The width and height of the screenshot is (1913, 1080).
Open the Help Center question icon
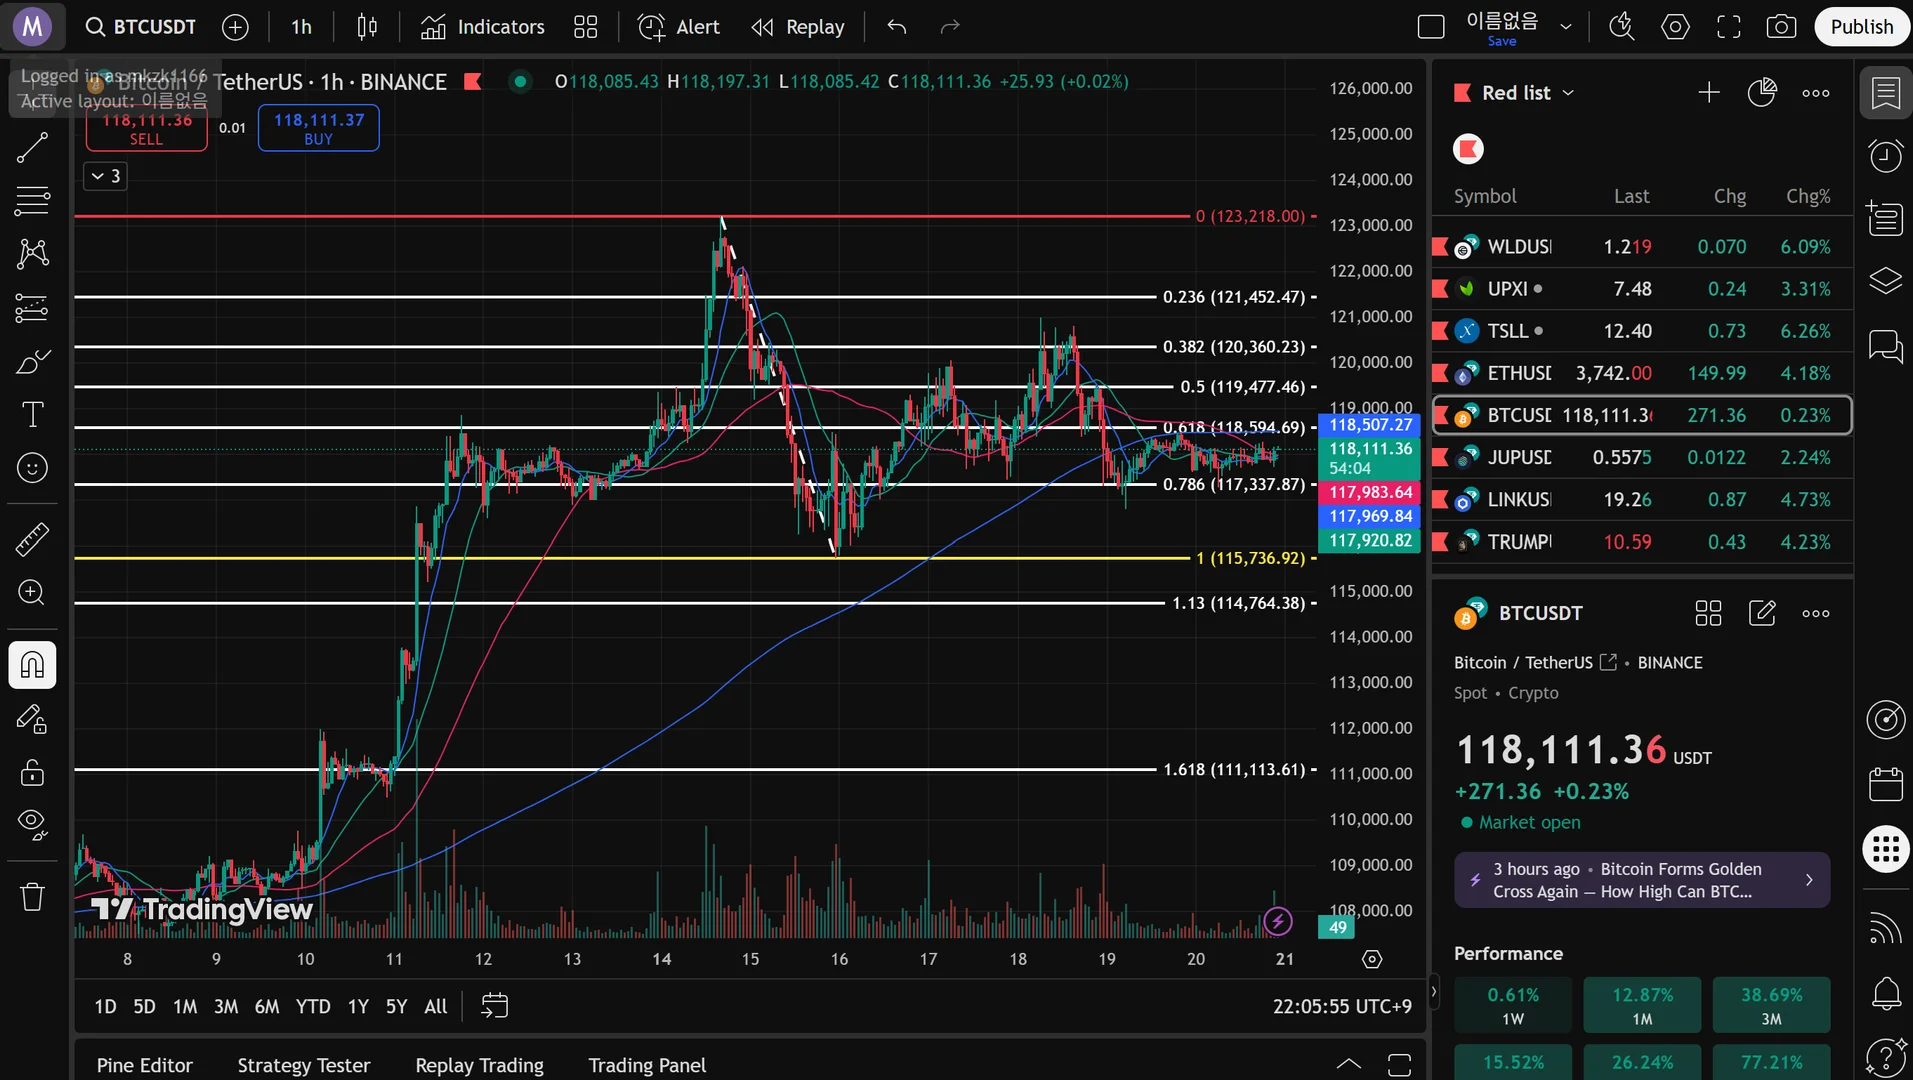point(1885,1056)
